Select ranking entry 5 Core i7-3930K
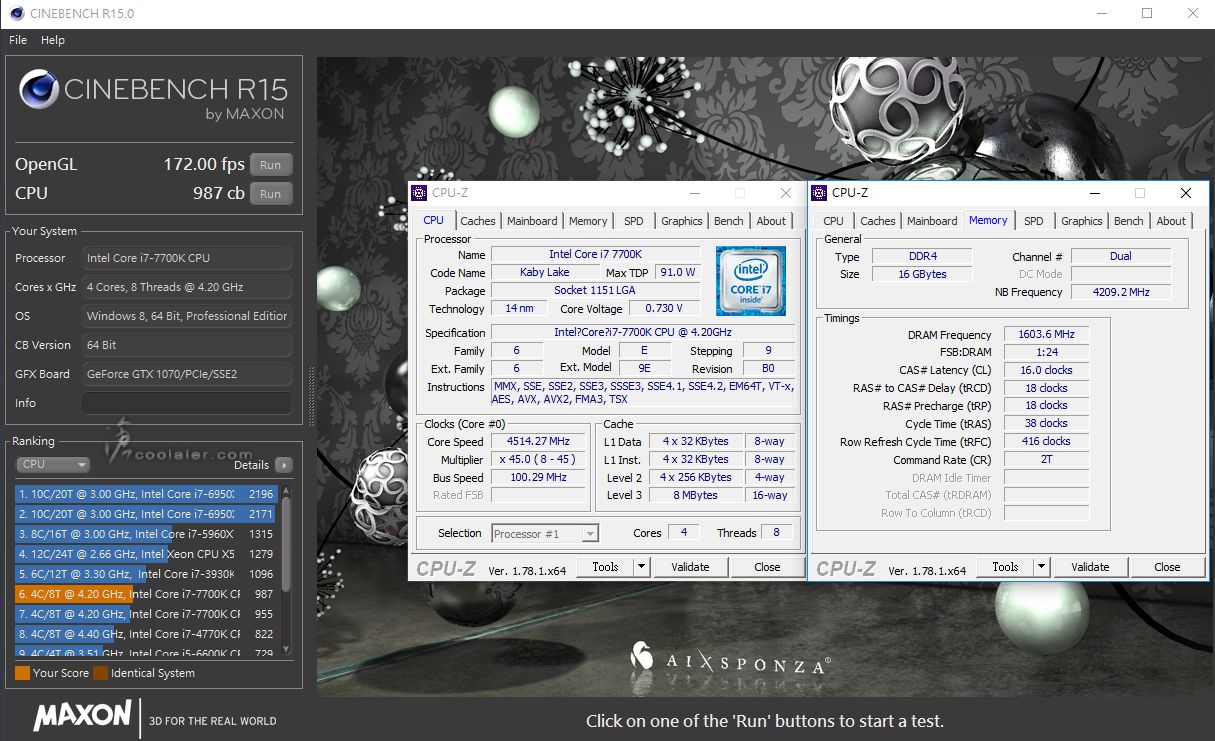 coord(146,574)
